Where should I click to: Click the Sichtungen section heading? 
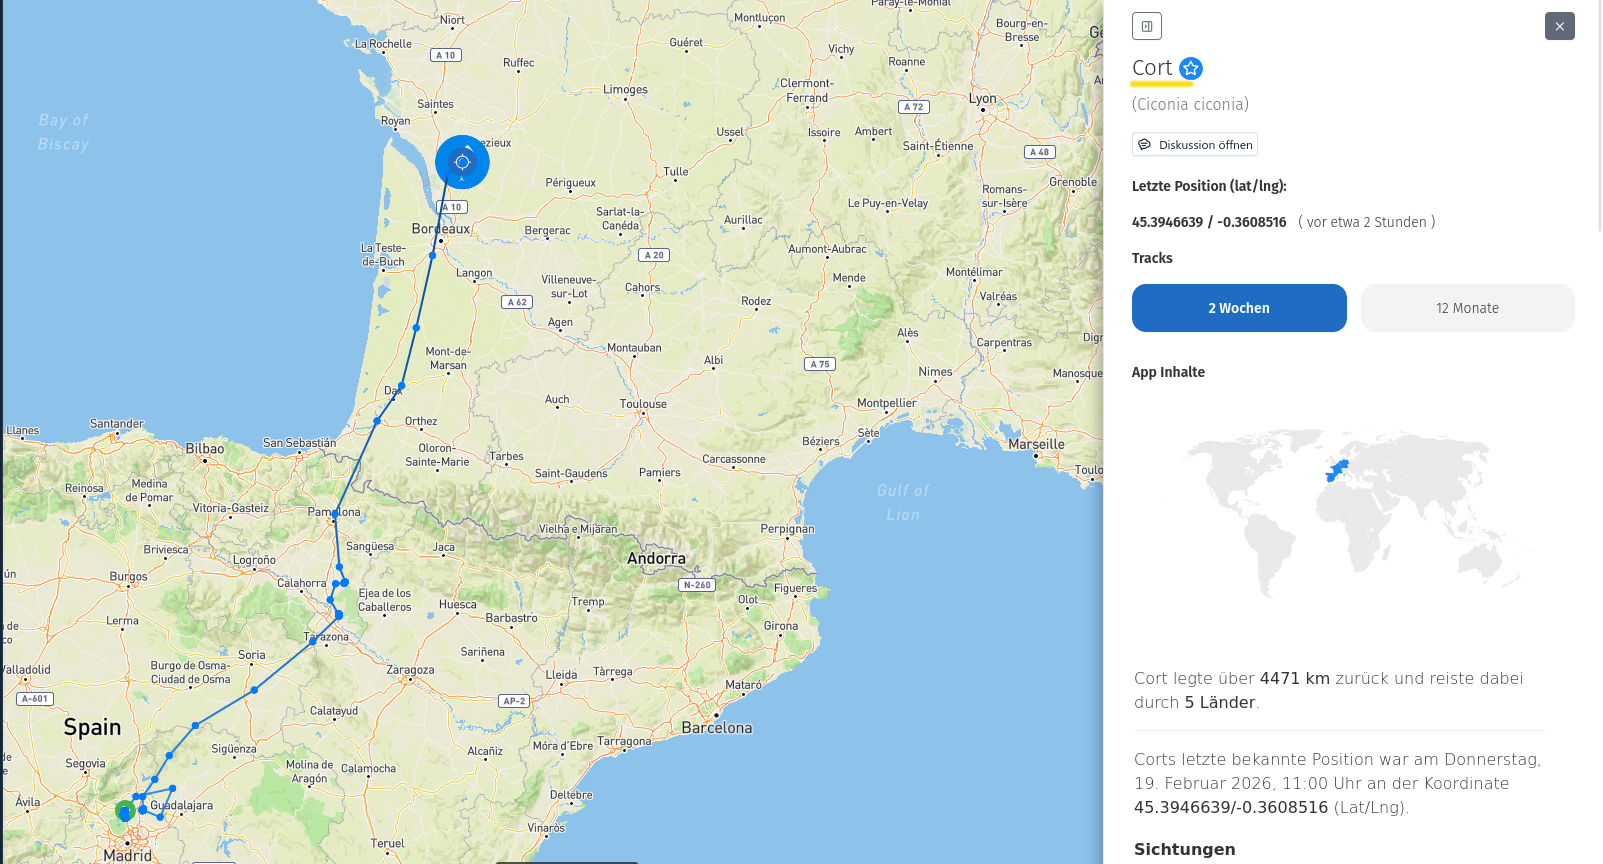point(1184,849)
